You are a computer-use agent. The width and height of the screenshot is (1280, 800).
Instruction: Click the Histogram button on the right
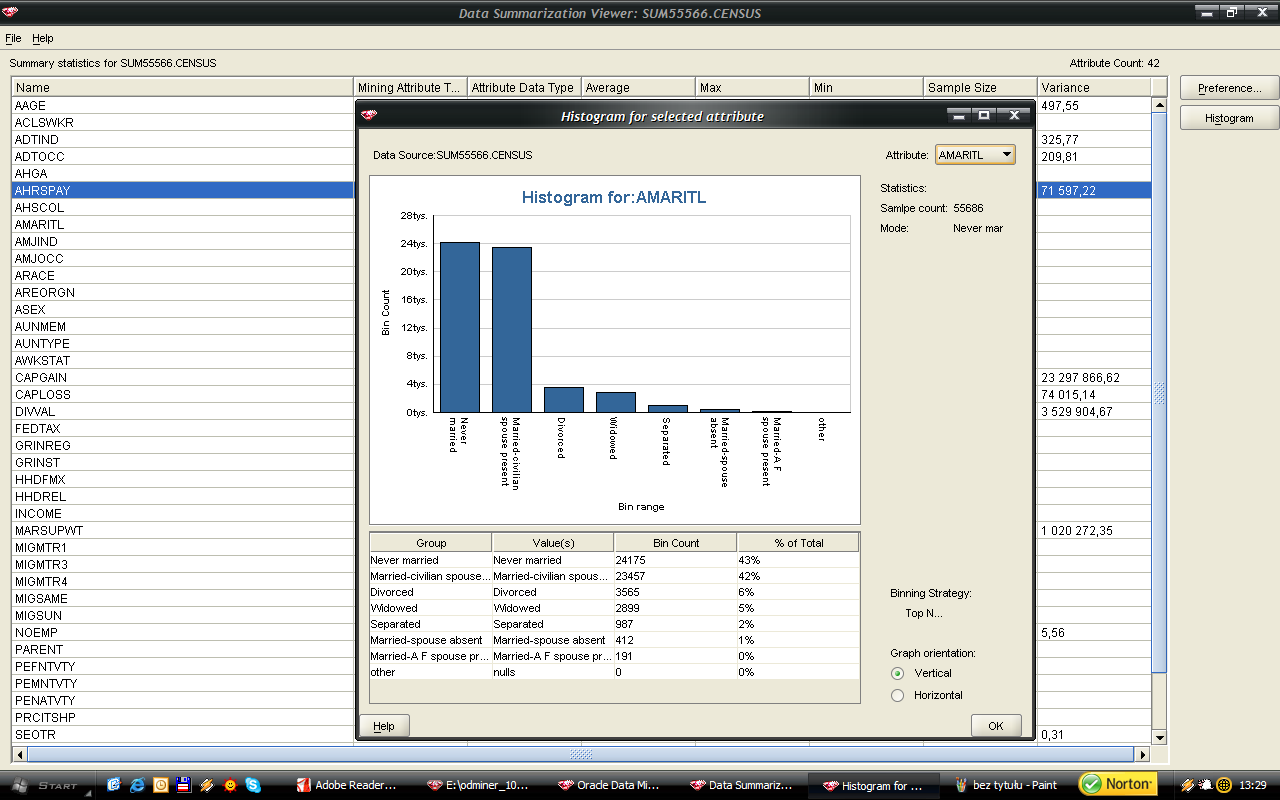(x=1230, y=118)
